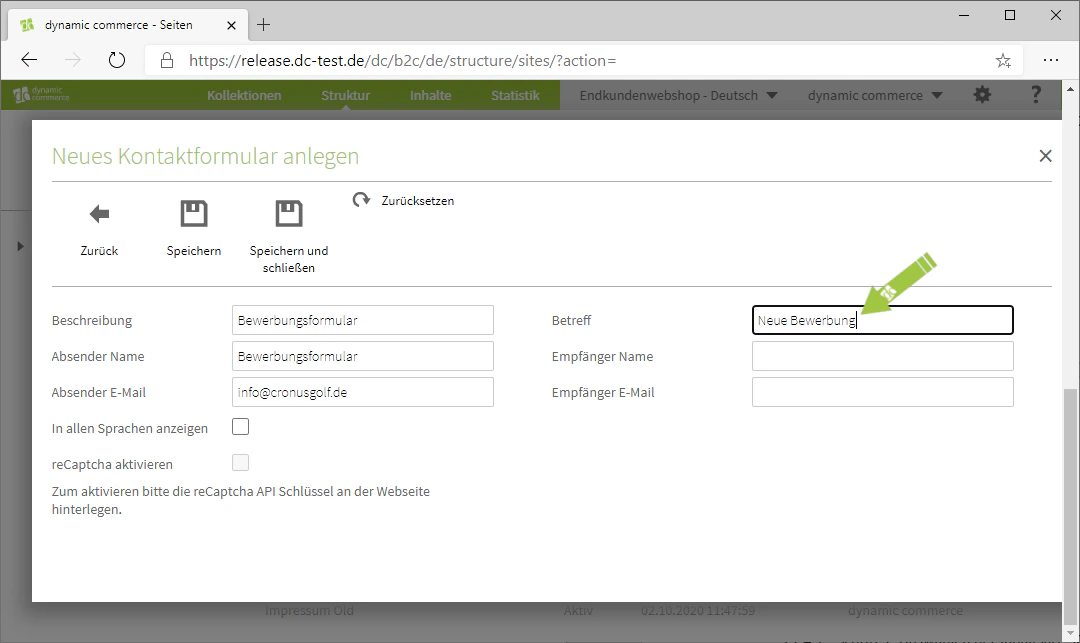Maximize the browser window

pyautogui.click(x=1010, y=15)
